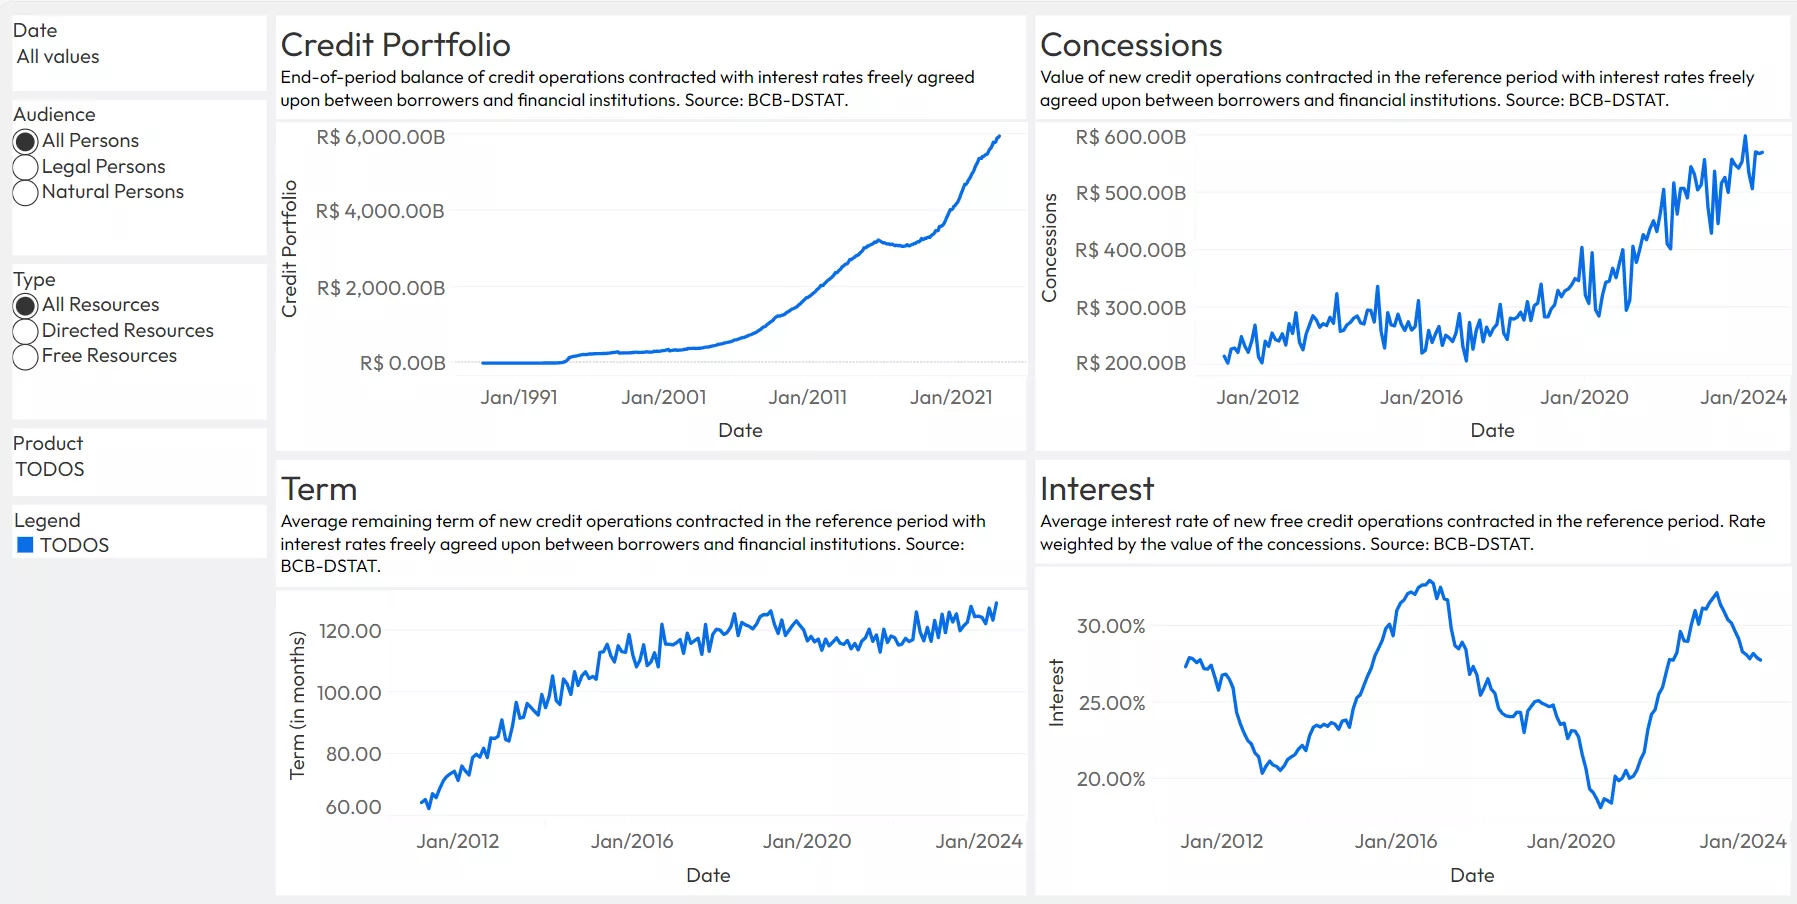Screen dimensions: 1797x904
Task: Choose Legal Persons audience filter
Action: 25,166
